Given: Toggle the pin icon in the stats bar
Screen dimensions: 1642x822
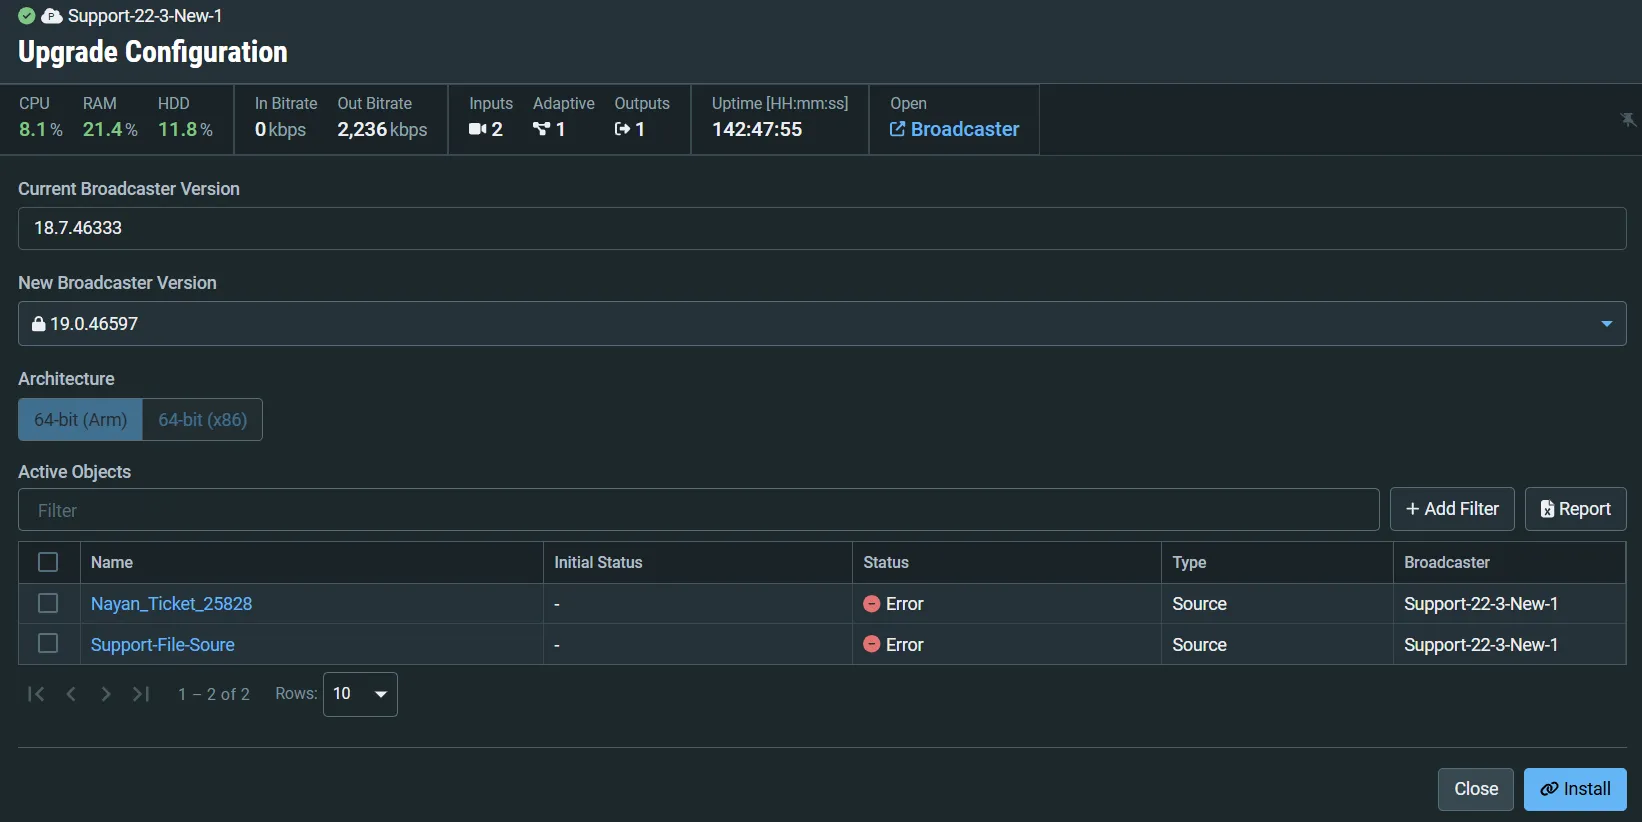Looking at the screenshot, I should pos(1628,120).
